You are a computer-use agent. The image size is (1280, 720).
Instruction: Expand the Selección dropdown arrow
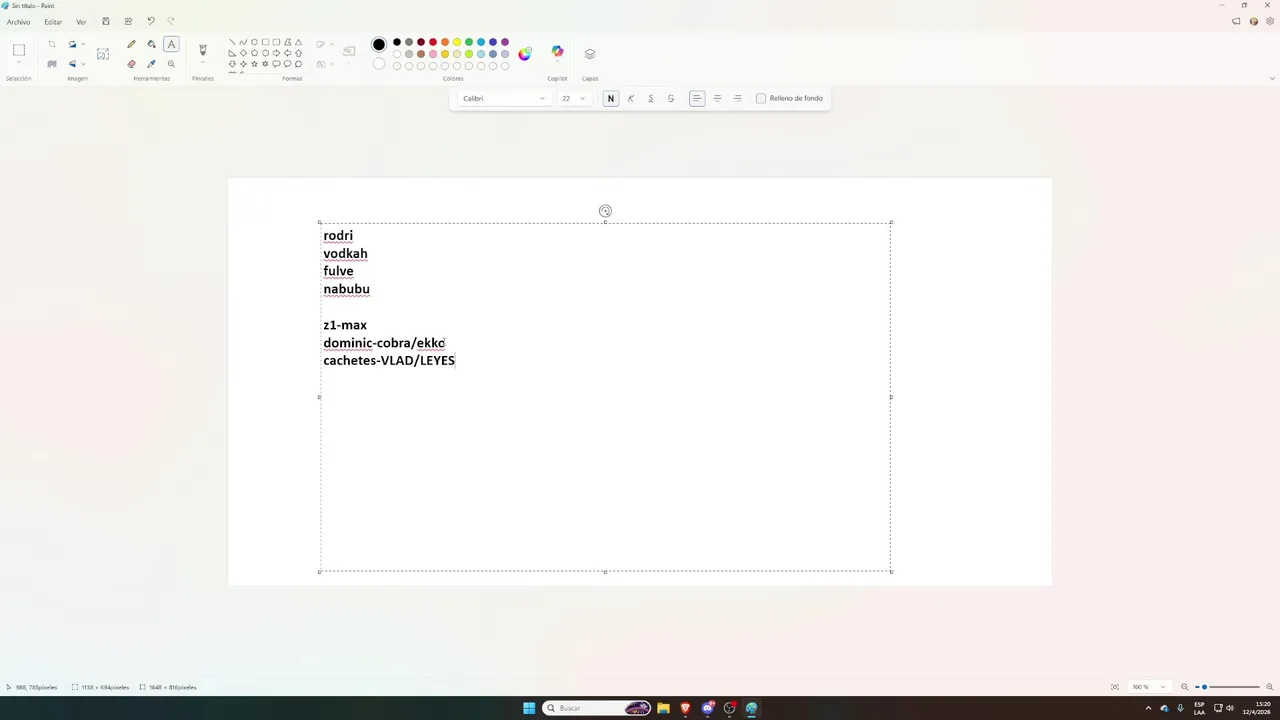(19, 63)
